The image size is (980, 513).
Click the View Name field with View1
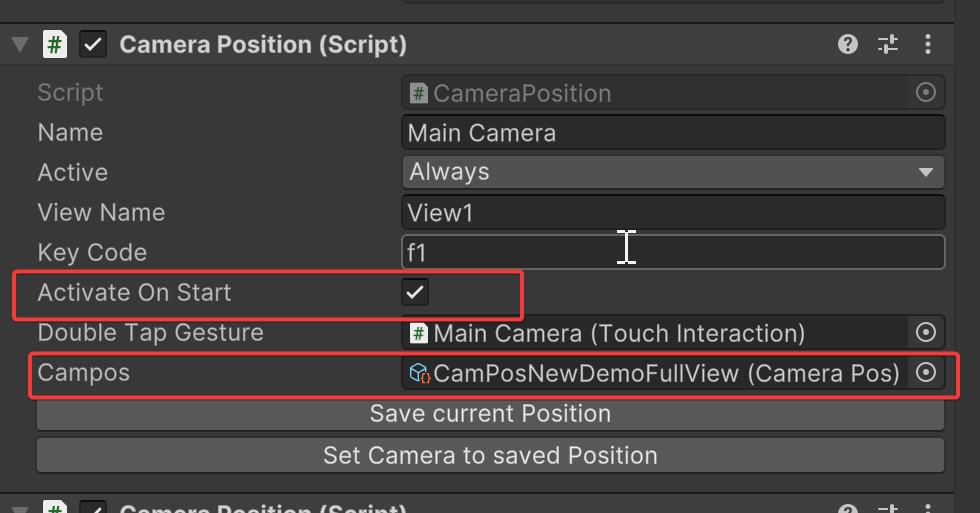tap(673, 212)
